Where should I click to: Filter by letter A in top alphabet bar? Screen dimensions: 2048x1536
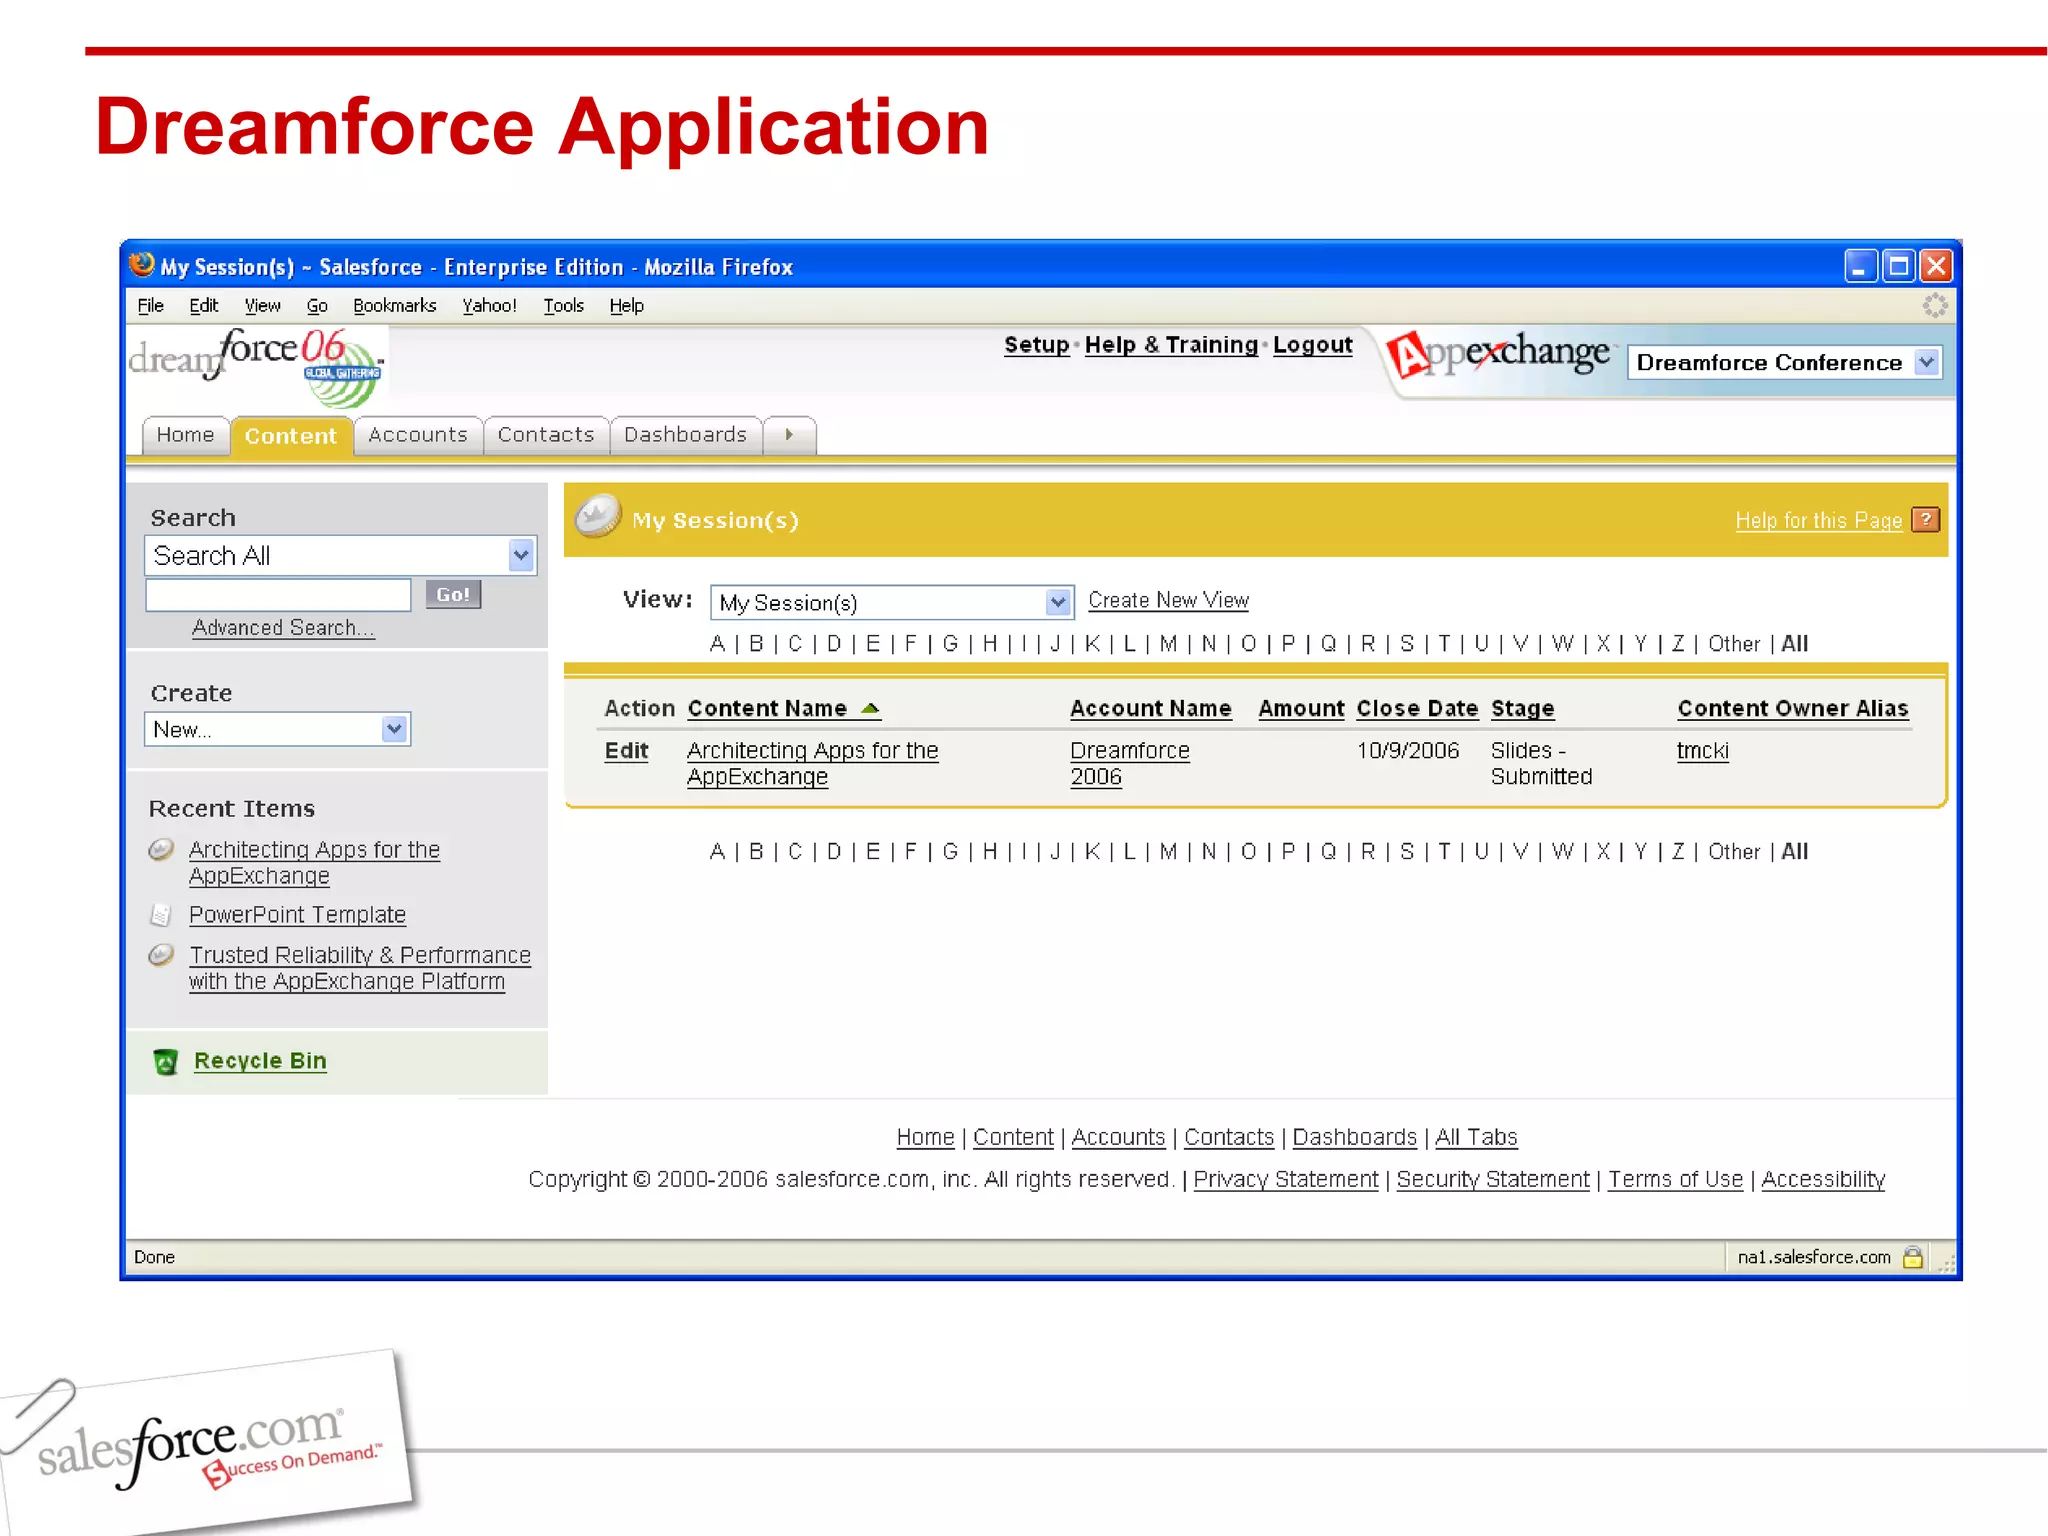(717, 644)
